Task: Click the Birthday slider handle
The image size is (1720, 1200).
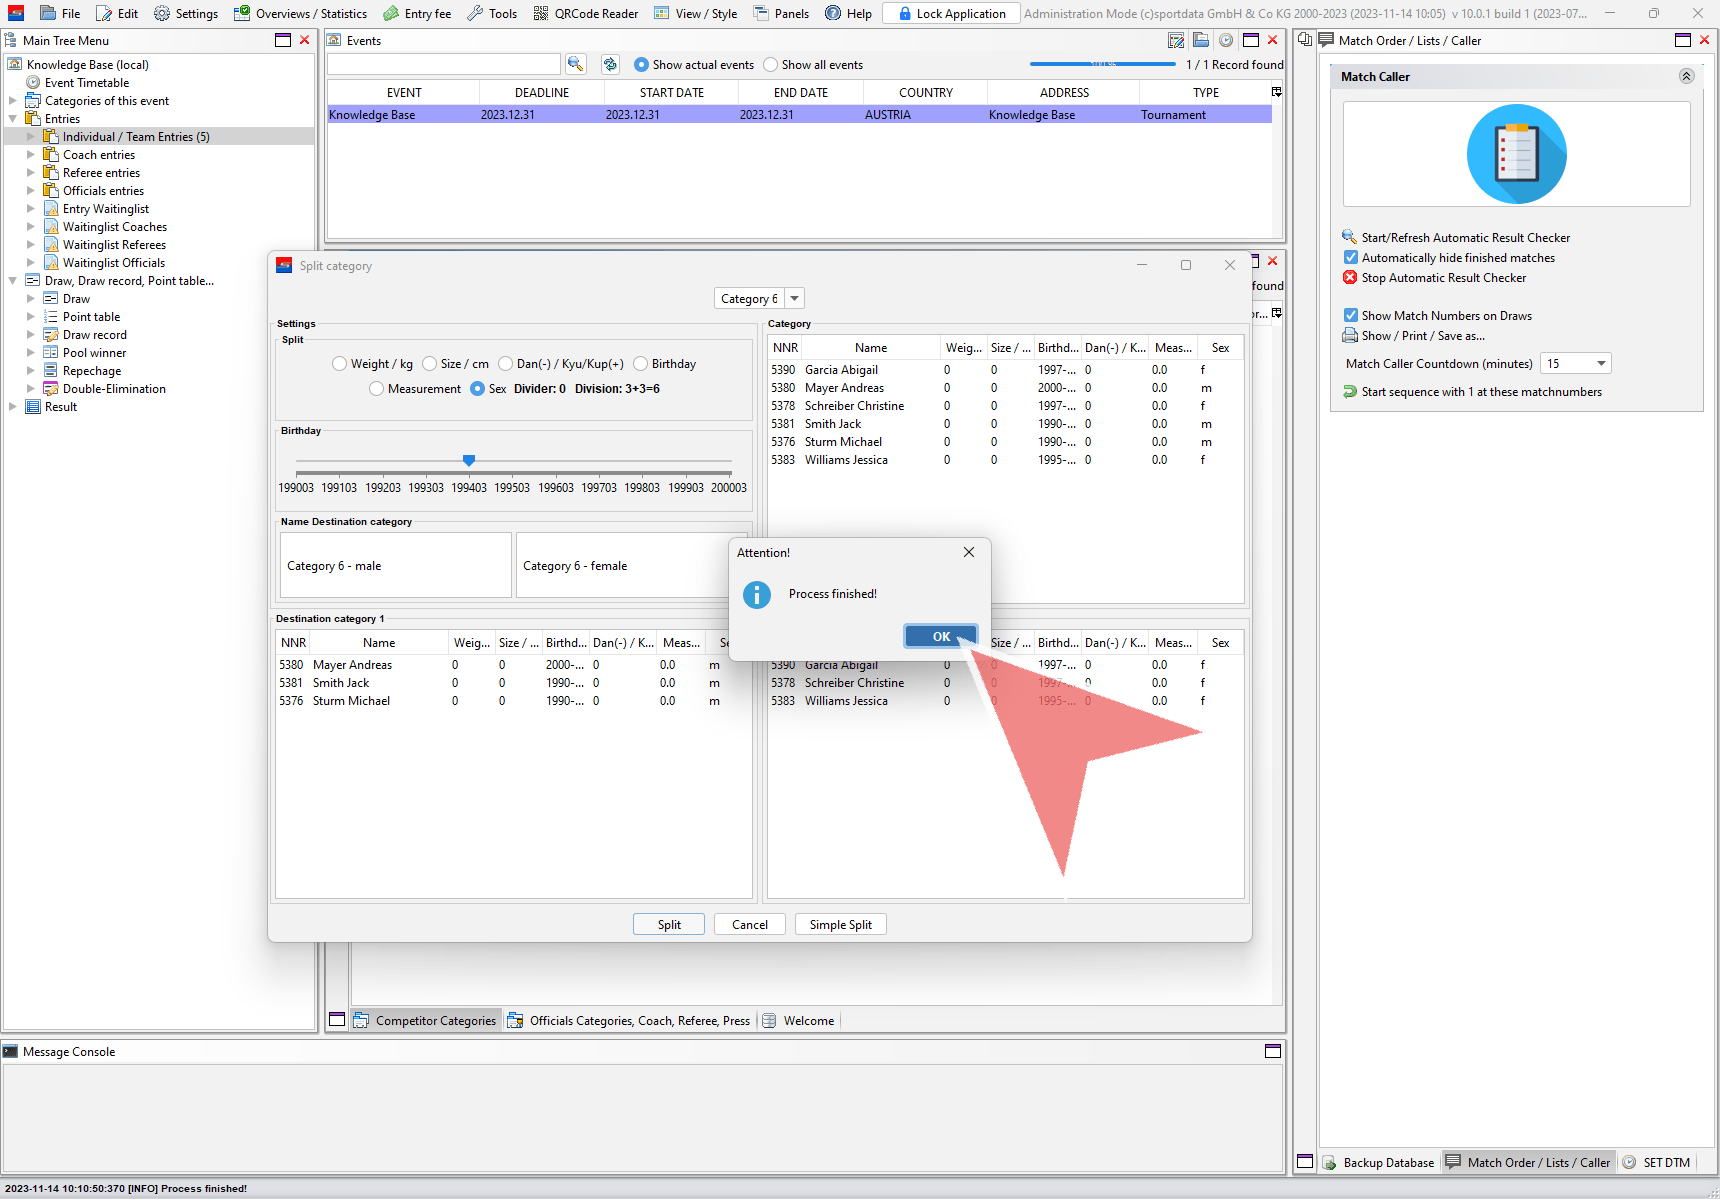Action: click(x=469, y=460)
